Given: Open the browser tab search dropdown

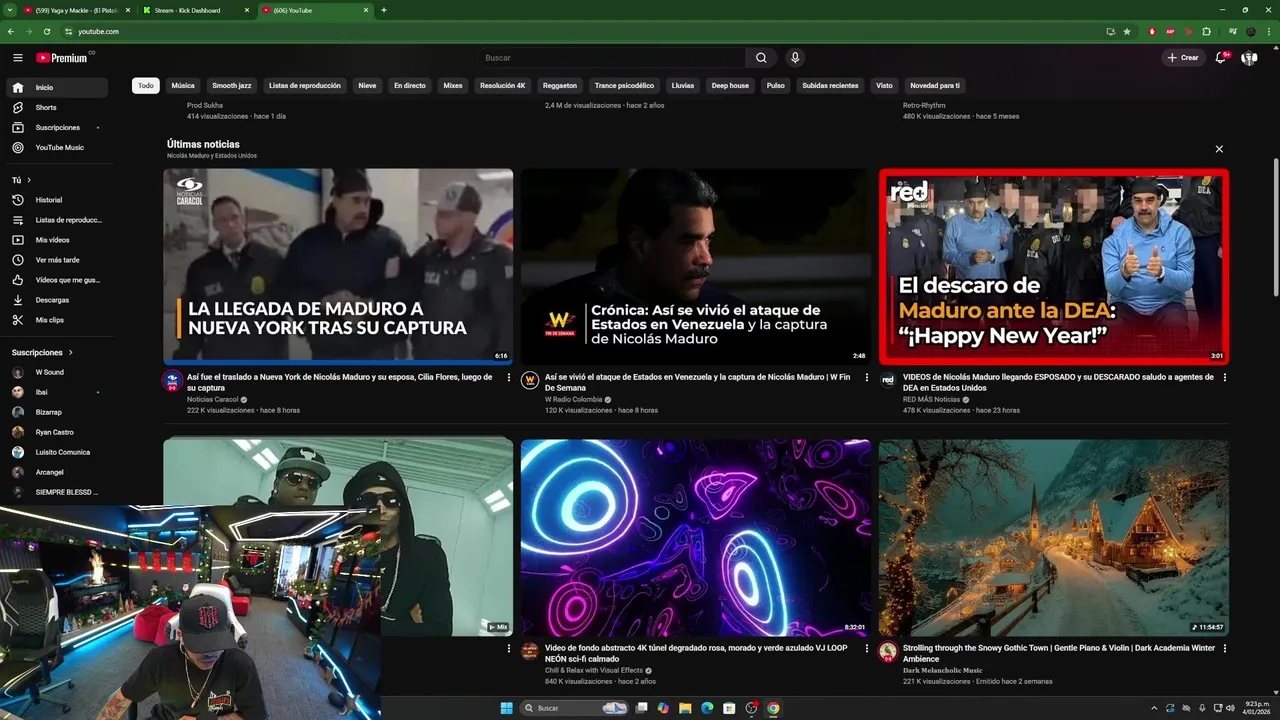Looking at the screenshot, I should click(9, 10).
